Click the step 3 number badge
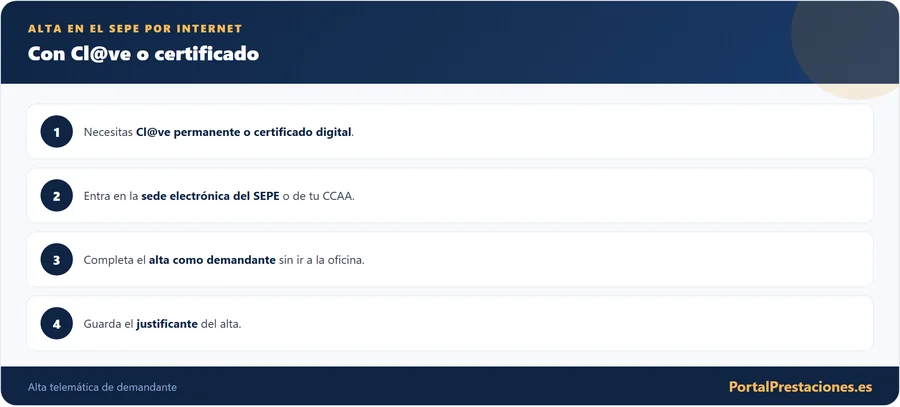The image size is (900, 407). [56, 259]
